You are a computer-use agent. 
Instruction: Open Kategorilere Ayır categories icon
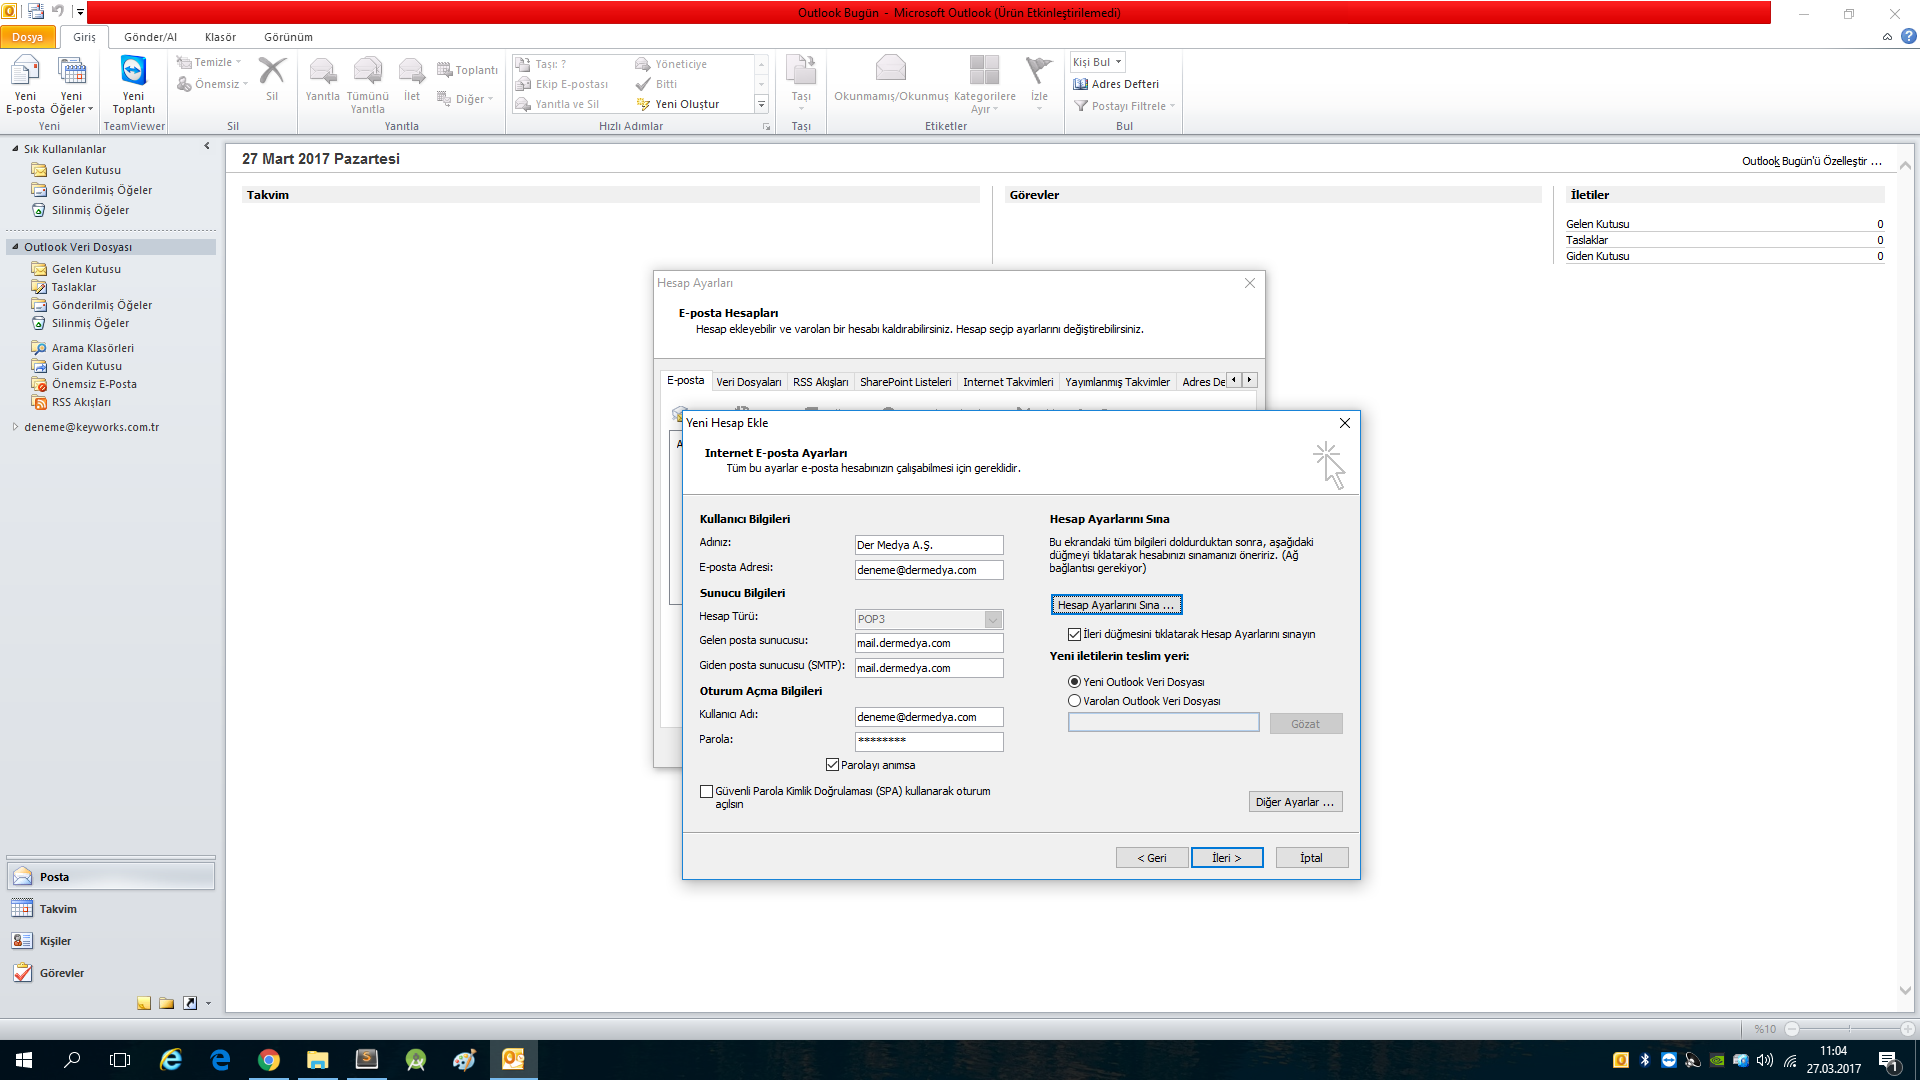(x=984, y=70)
